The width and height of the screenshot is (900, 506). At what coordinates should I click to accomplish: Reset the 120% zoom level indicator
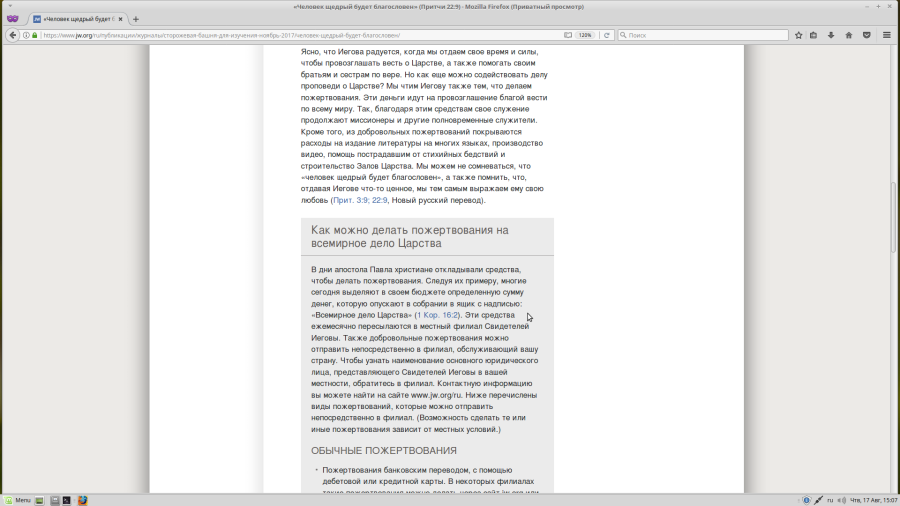585,35
